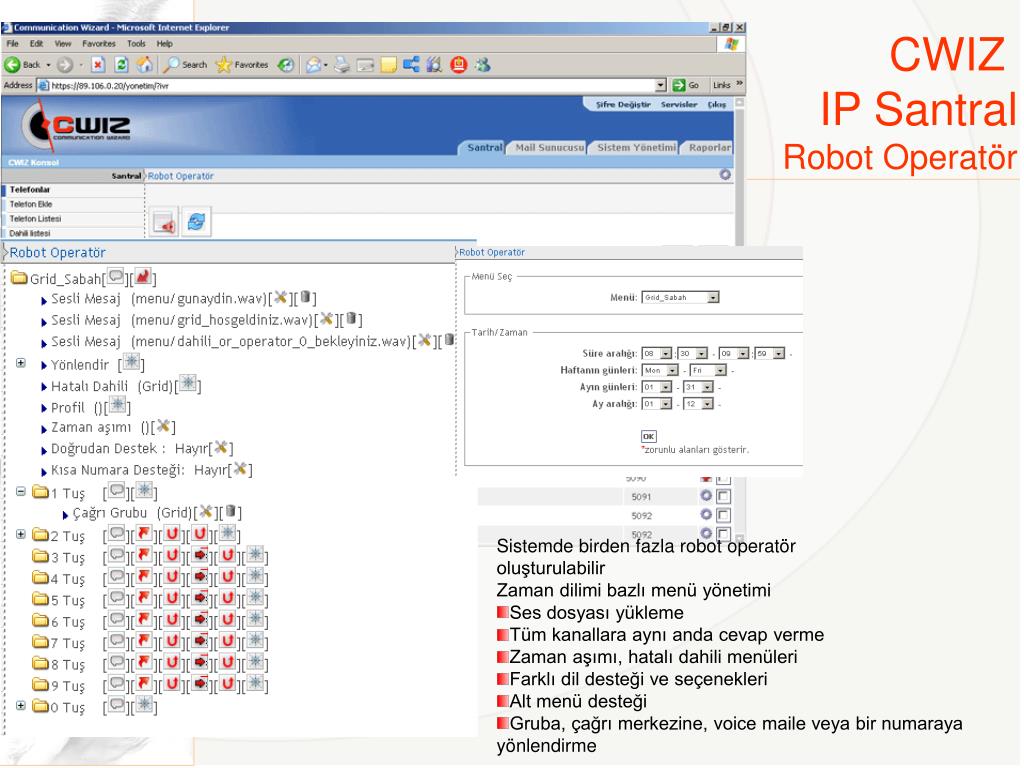
Task: Open the Tools menu
Action: coord(136,44)
